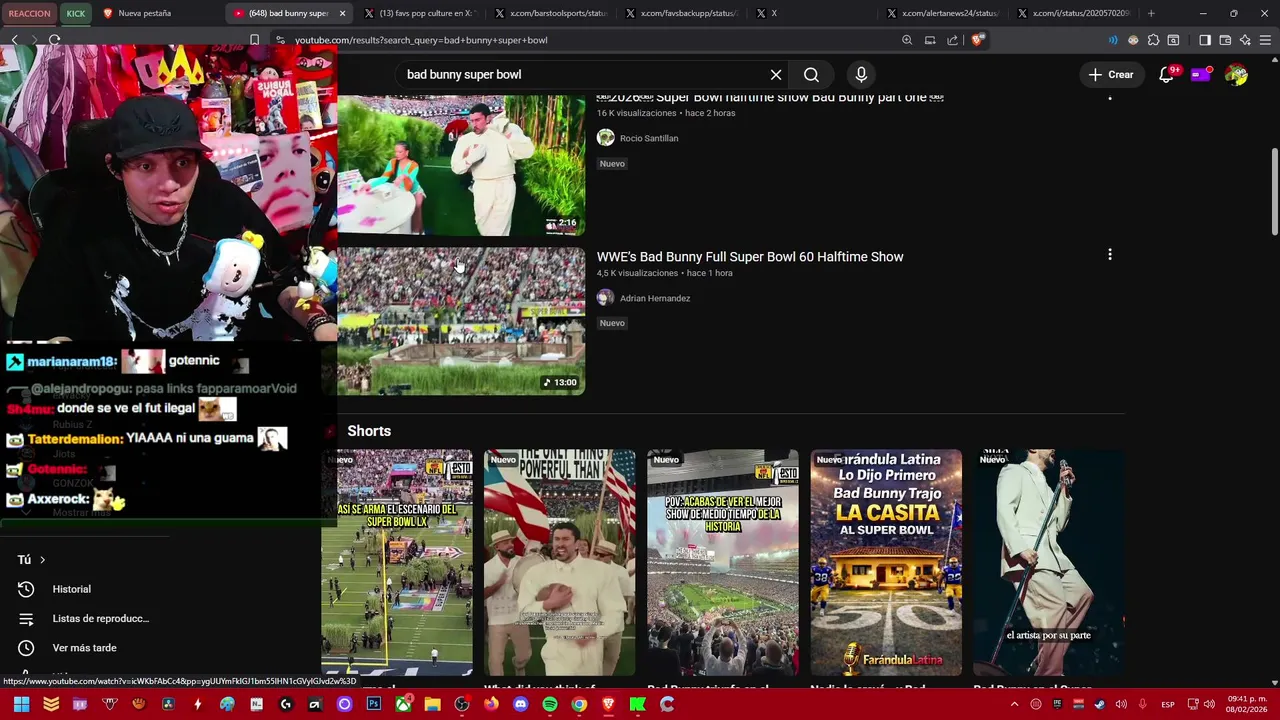1280x720 pixels.
Task: Open the Brave Wallet icon
Action: tap(1225, 40)
